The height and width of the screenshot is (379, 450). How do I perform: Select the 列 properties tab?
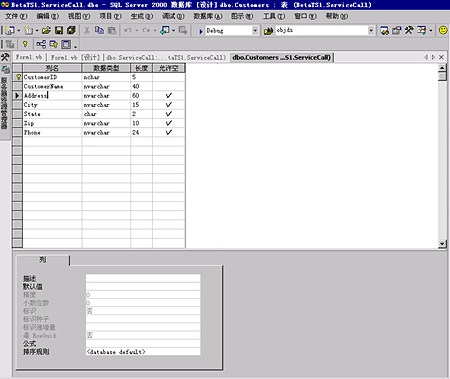pyautogui.click(x=43, y=260)
